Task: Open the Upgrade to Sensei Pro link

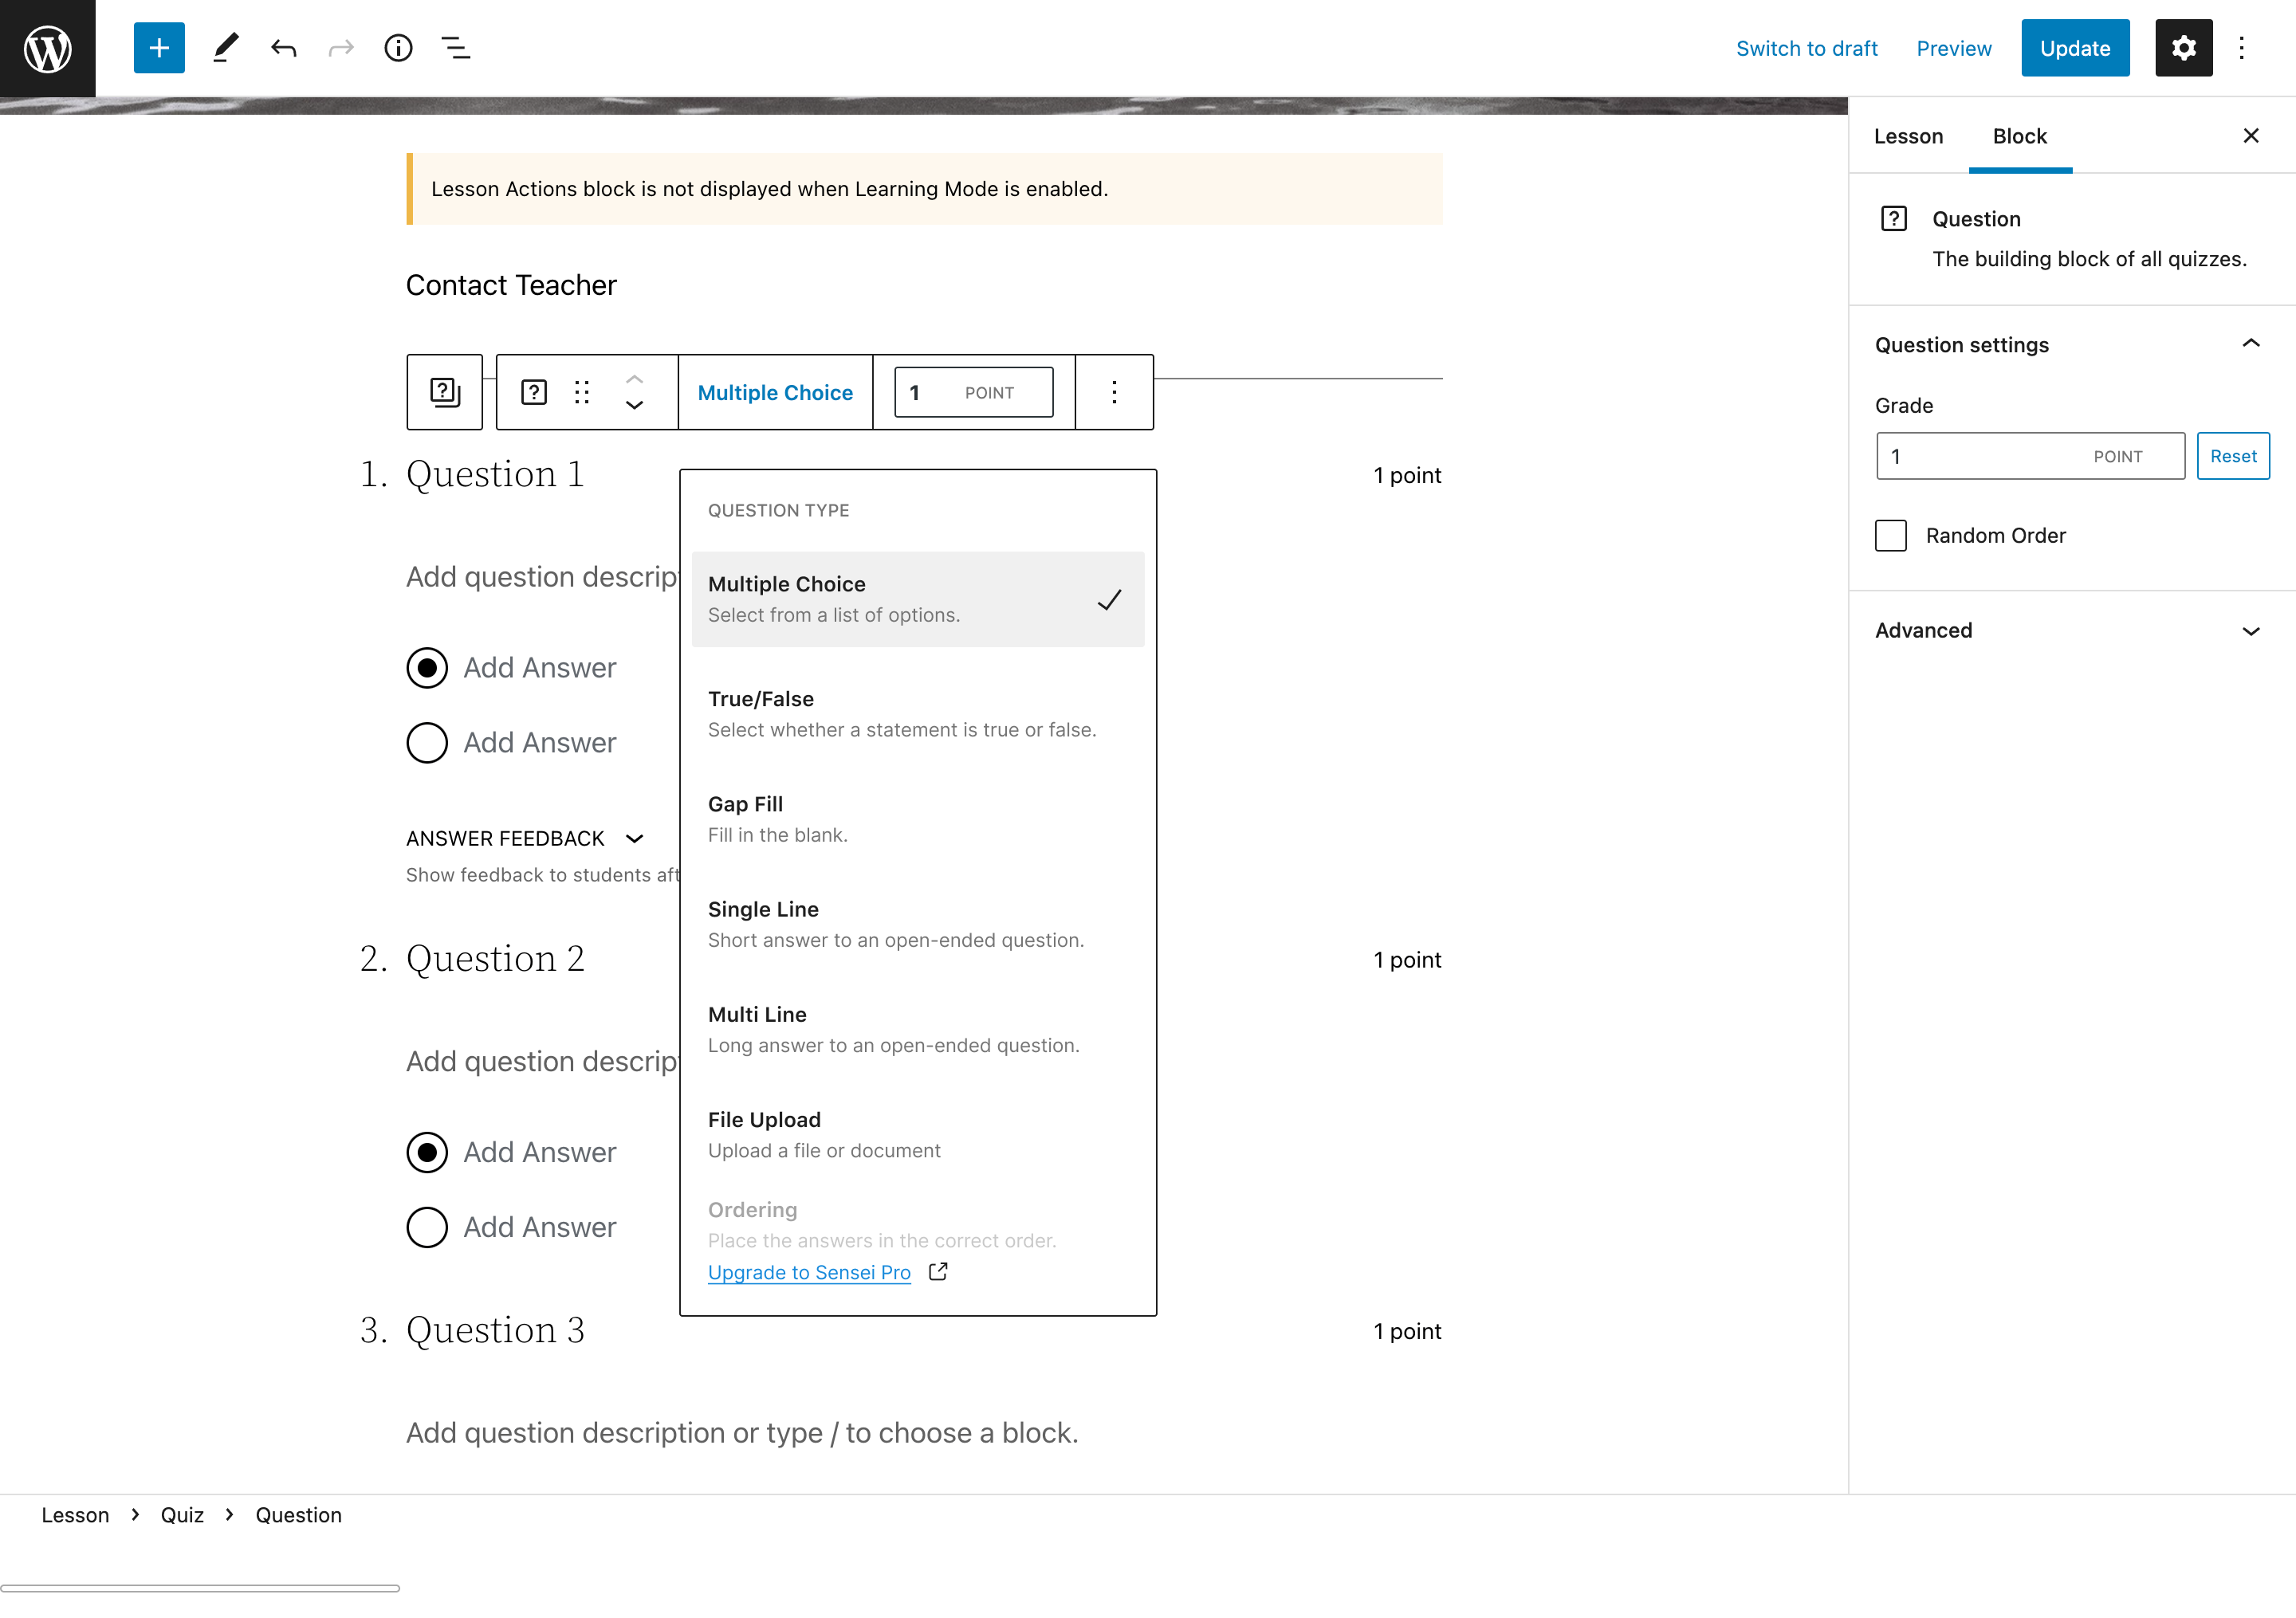Action: pyautogui.click(x=809, y=1272)
